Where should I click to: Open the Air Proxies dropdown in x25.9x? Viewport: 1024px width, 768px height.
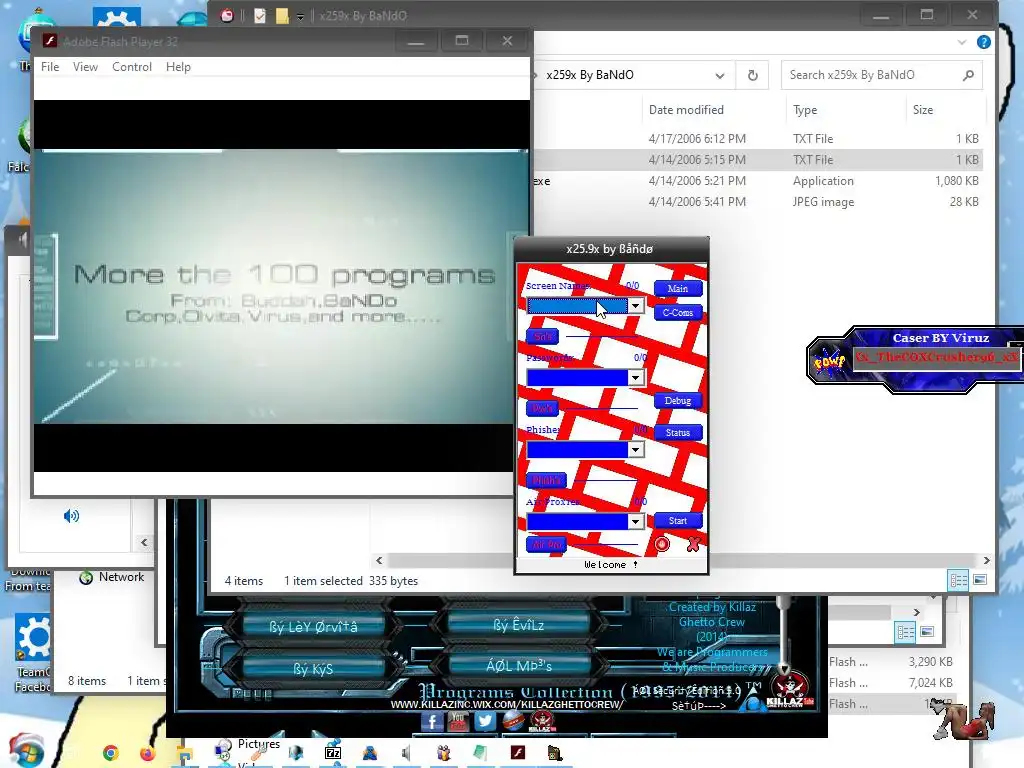coord(635,521)
